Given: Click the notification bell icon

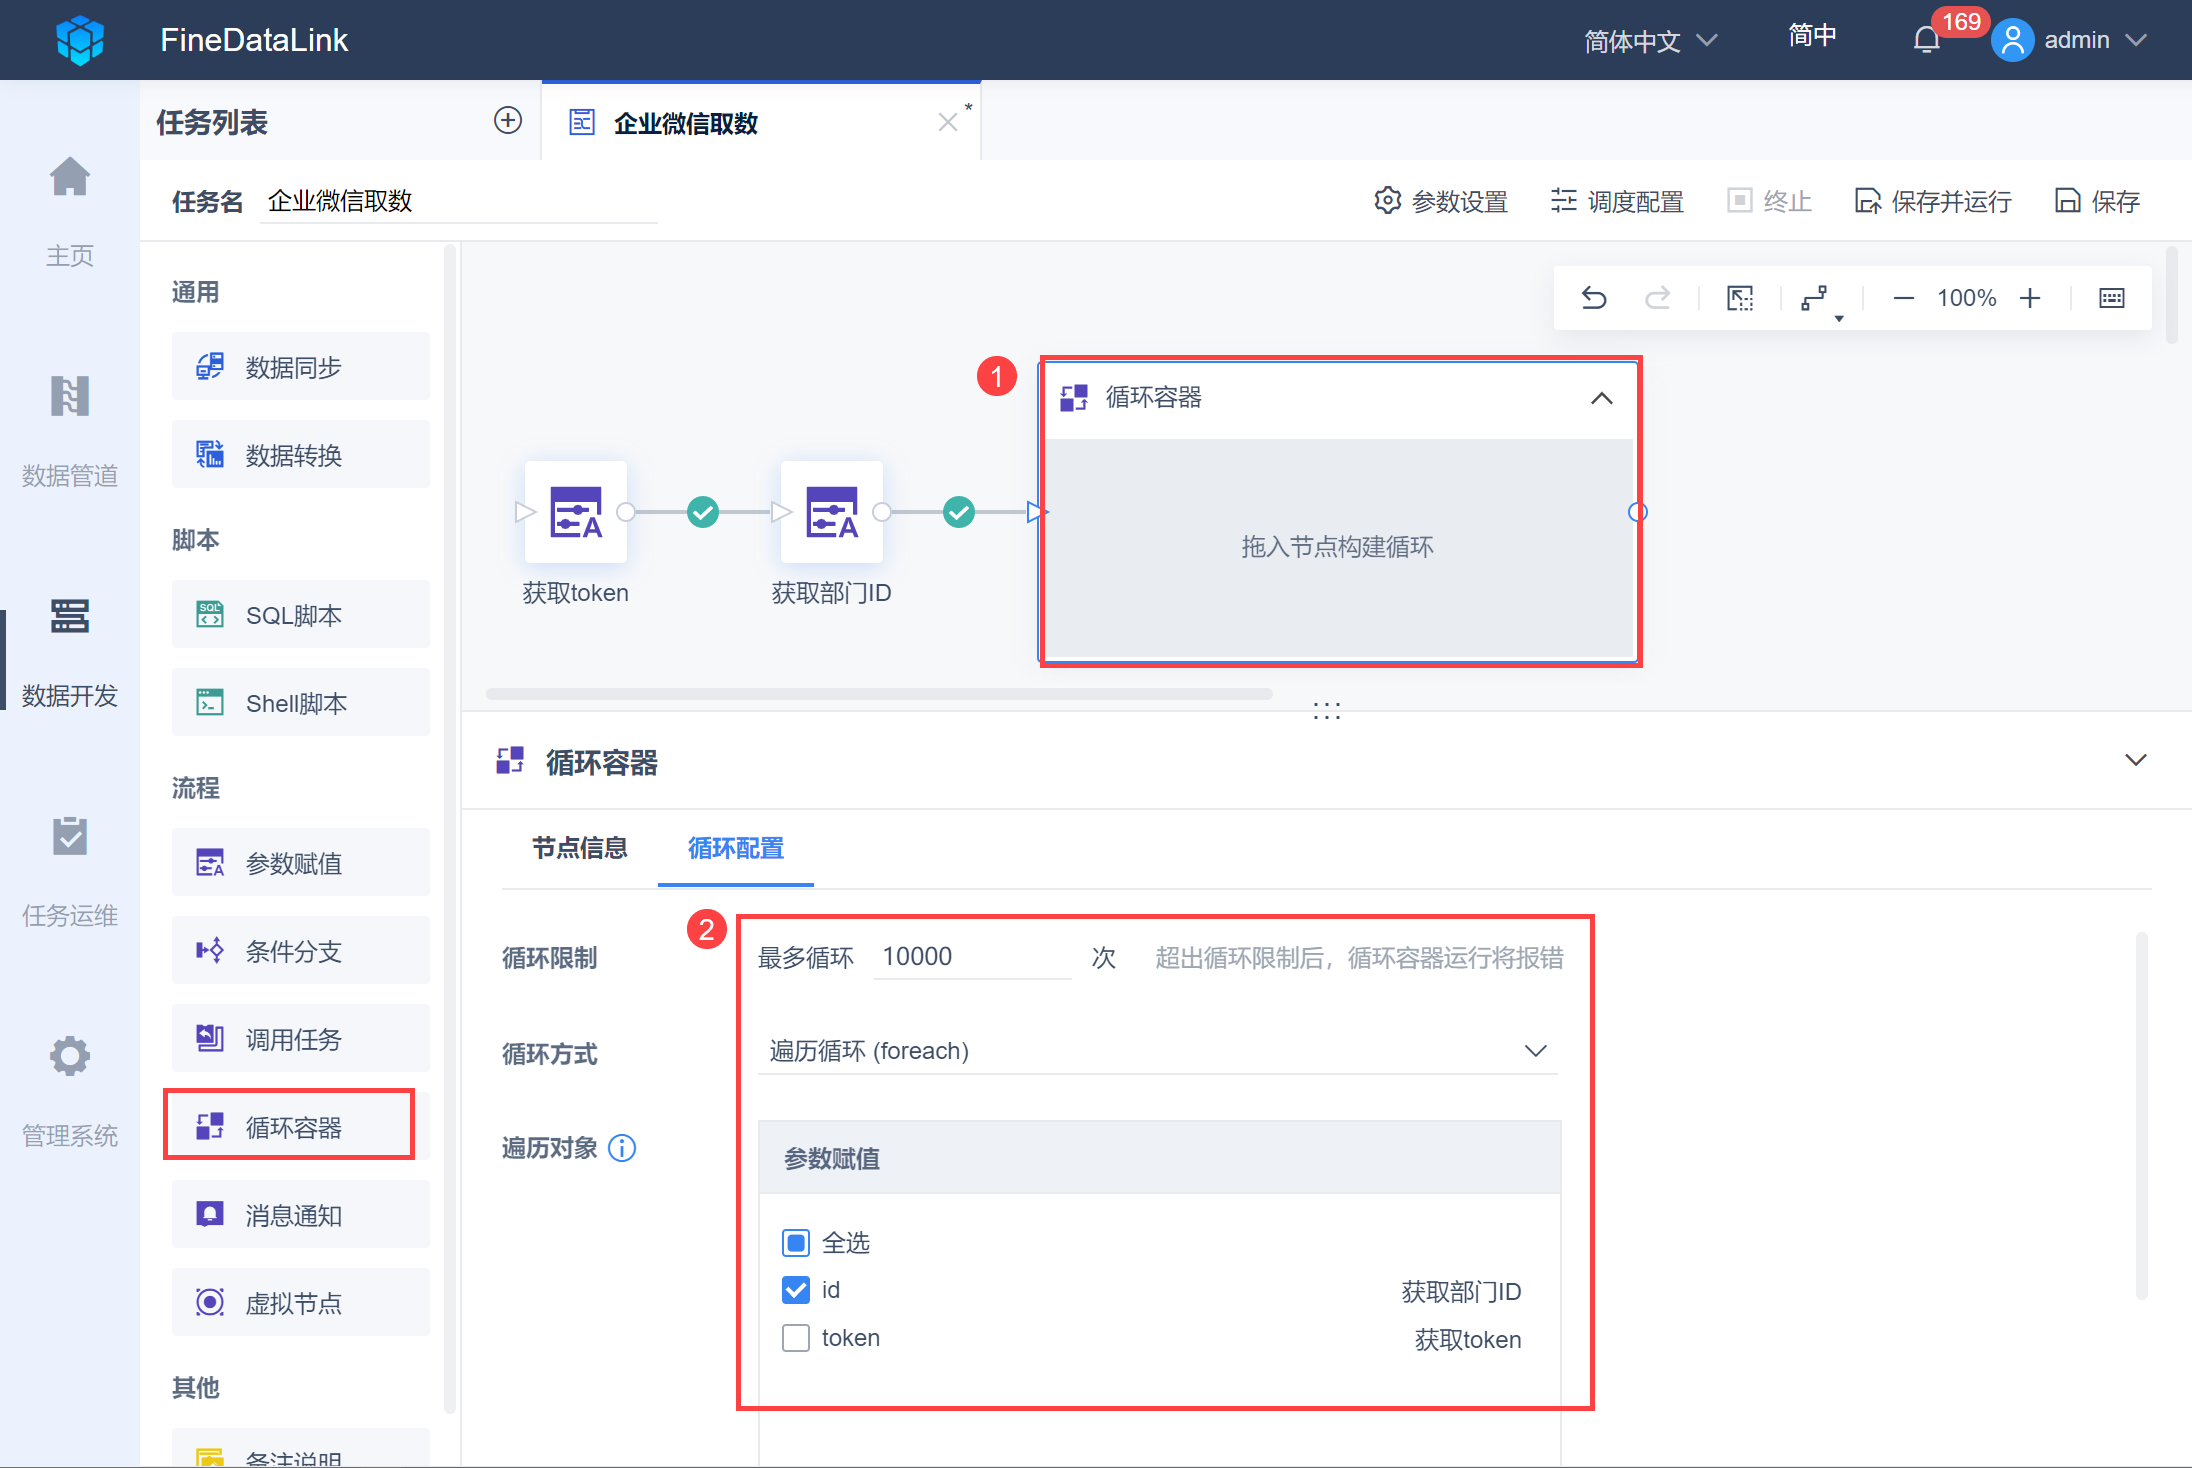Looking at the screenshot, I should pyautogui.click(x=1926, y=41).
